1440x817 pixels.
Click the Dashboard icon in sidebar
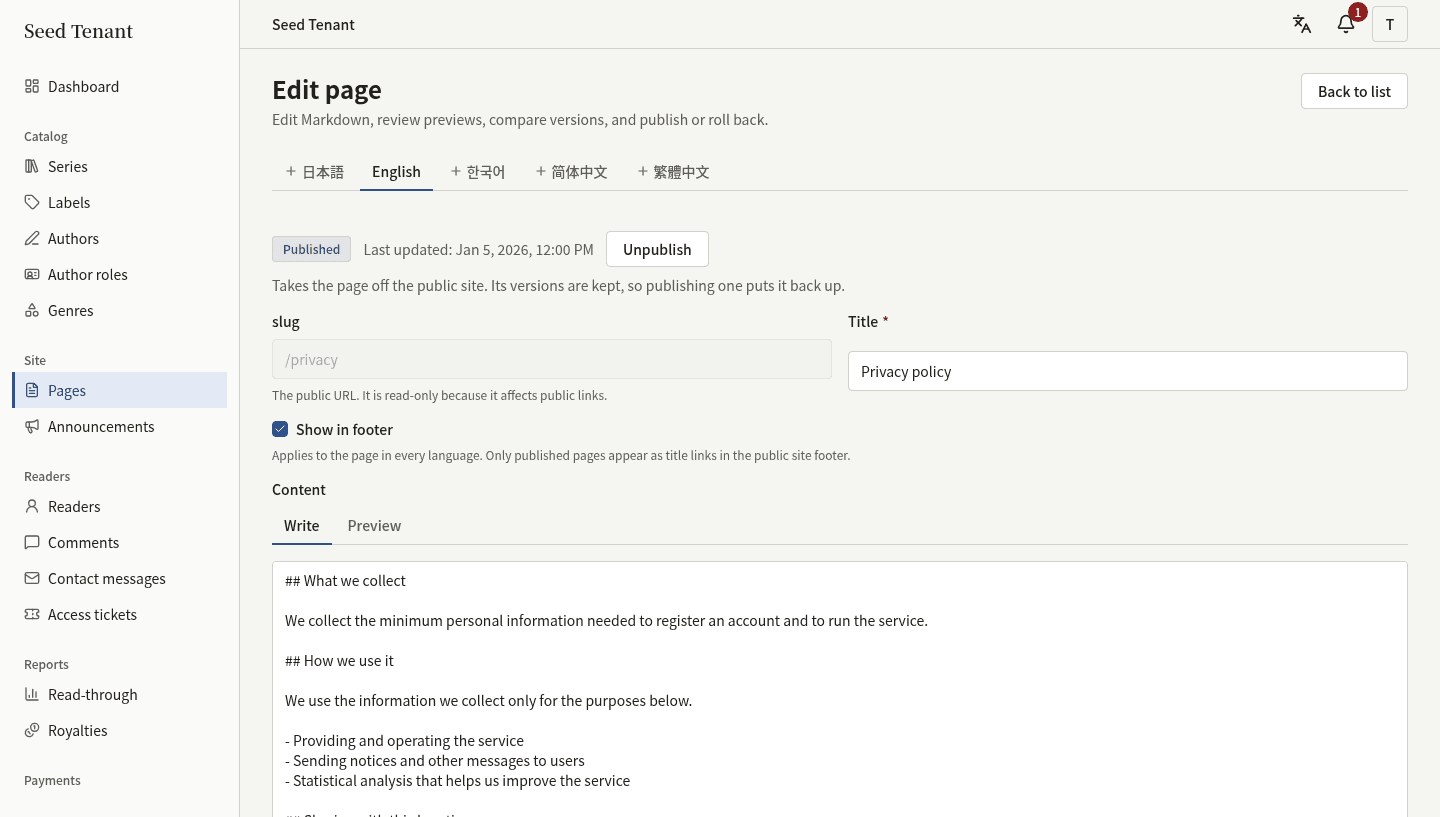click(32, 86)
